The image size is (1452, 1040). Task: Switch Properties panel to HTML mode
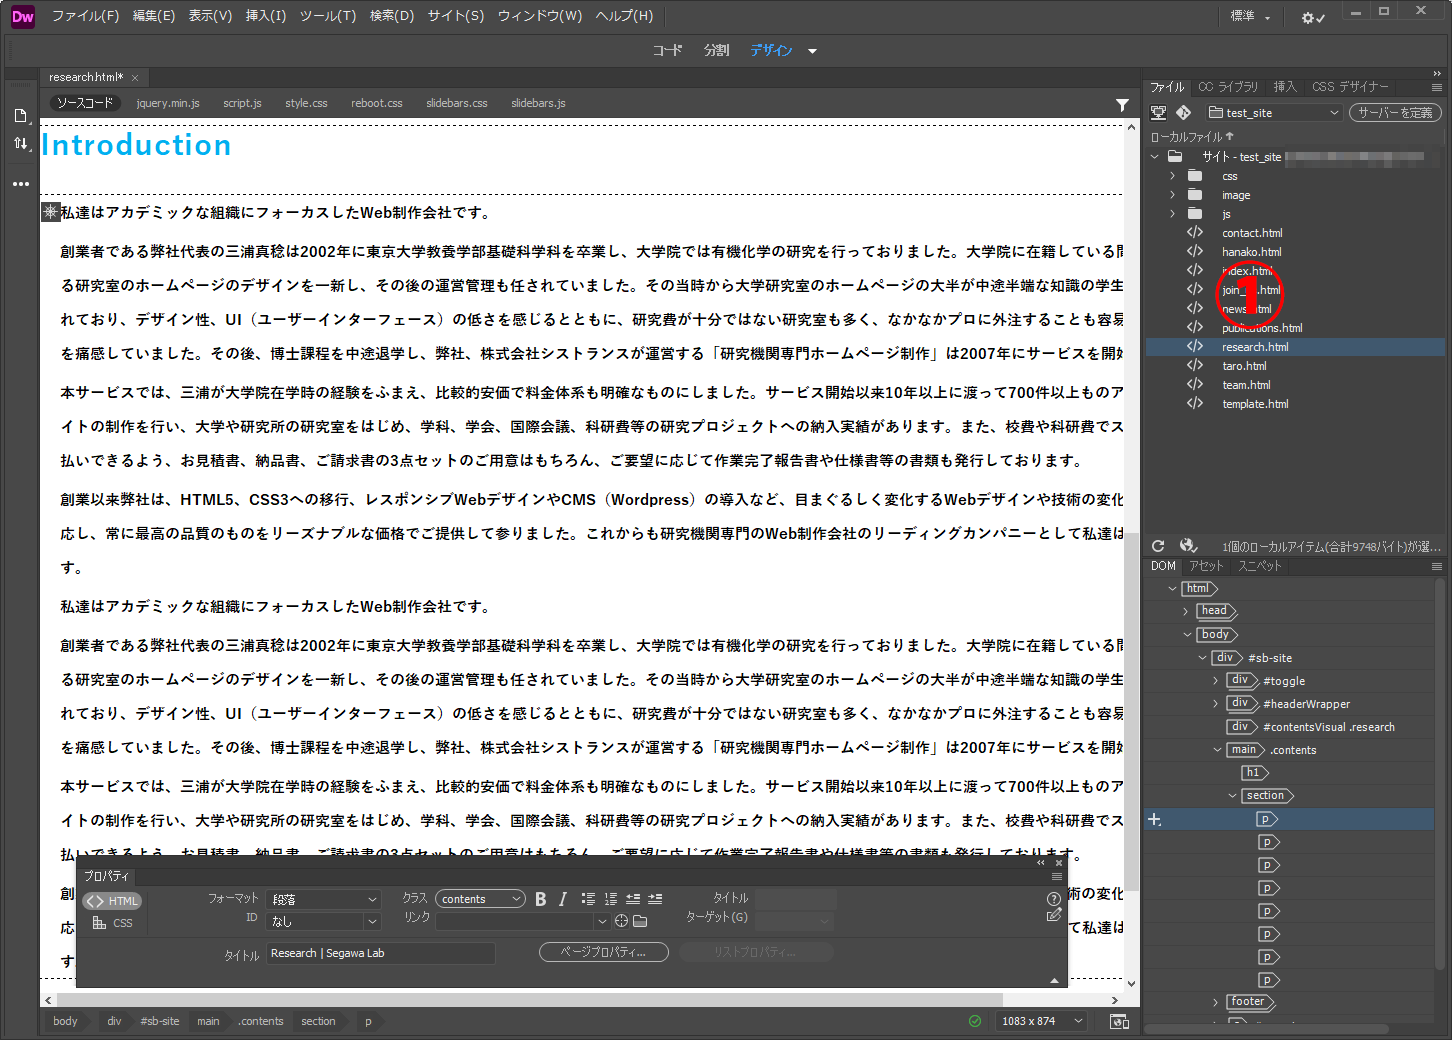112,901
